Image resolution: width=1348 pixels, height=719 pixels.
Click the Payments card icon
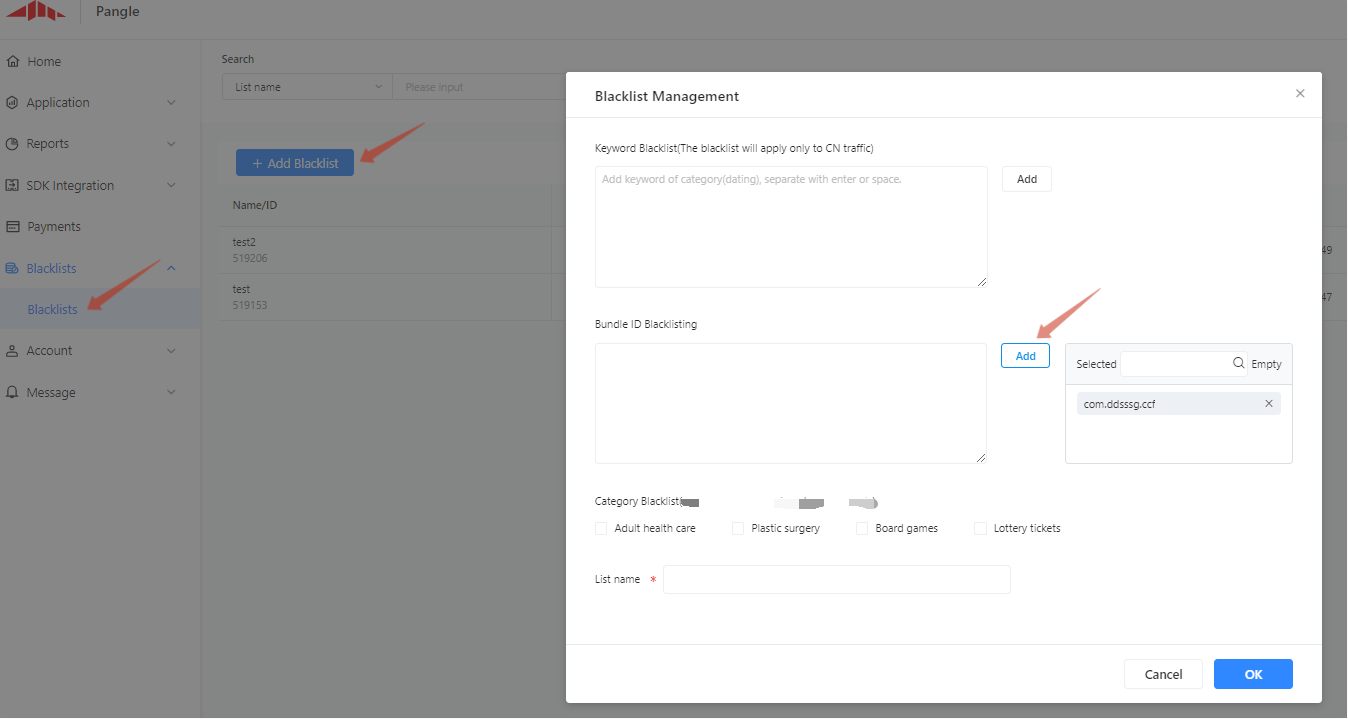click(13, 227)
